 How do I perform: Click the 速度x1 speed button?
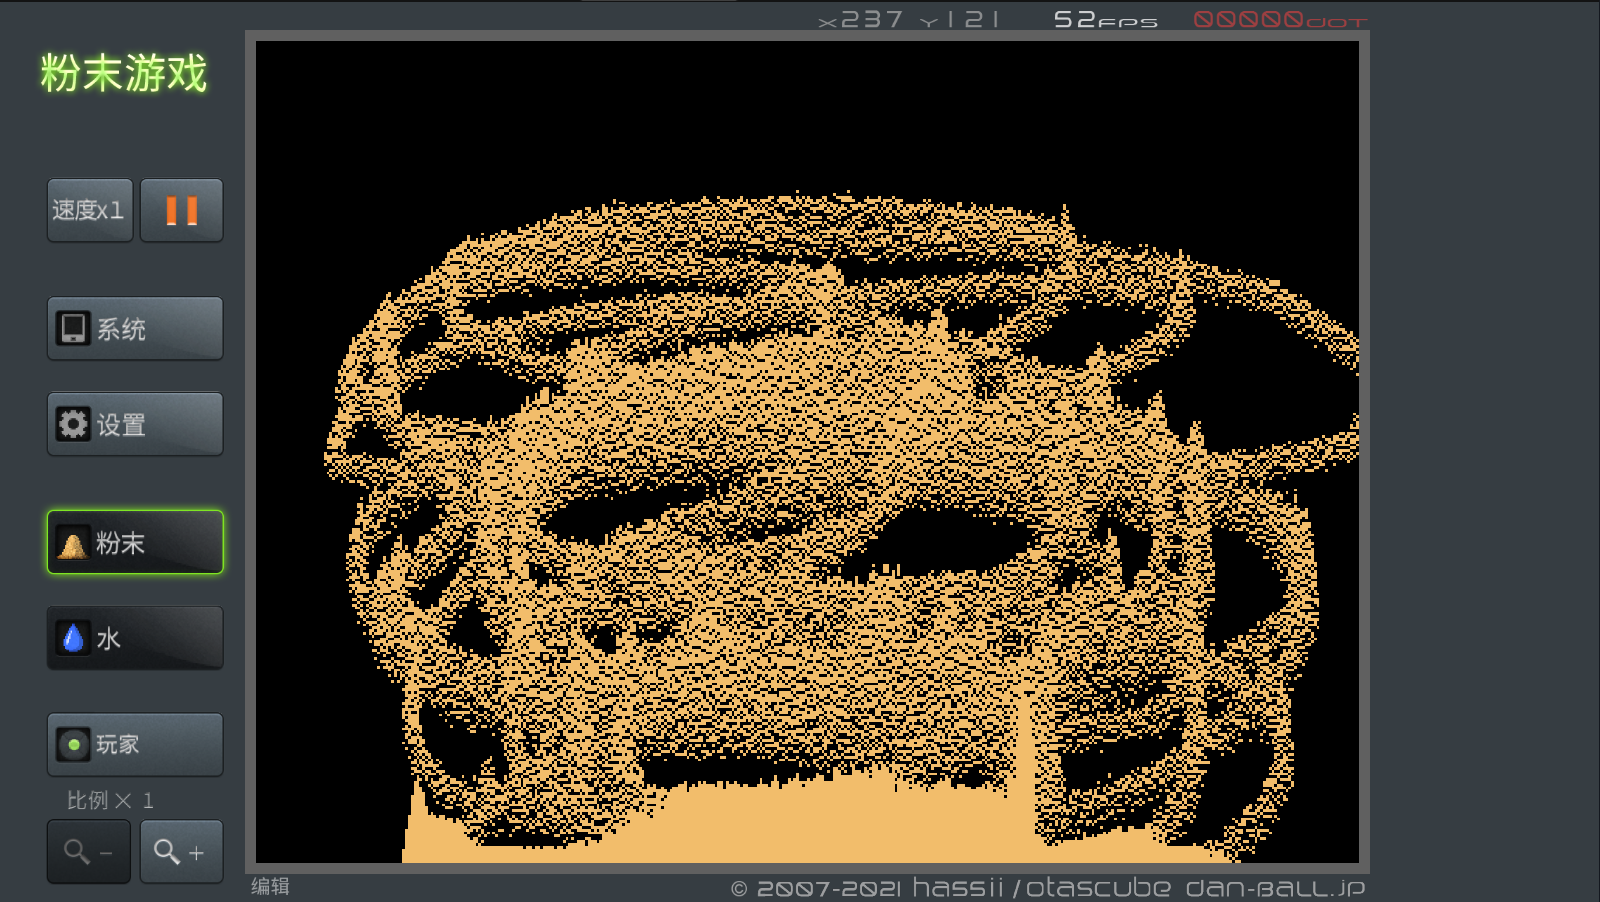tap(89, 210)
